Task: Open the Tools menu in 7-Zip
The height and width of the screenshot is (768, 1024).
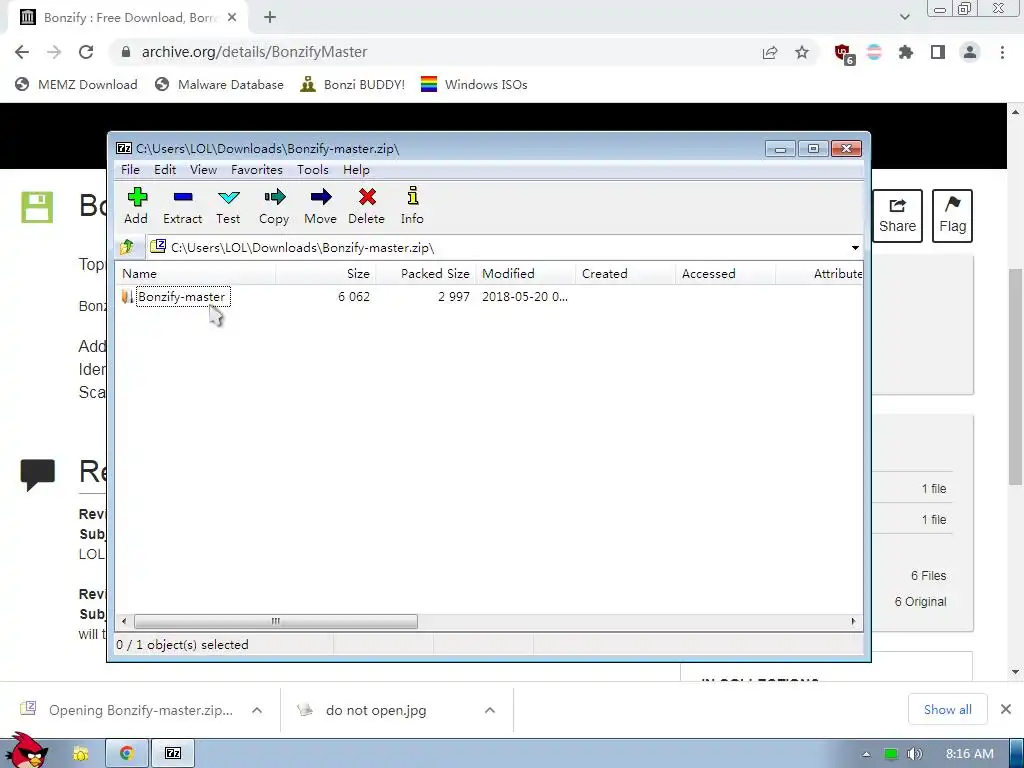Action: click(x=313, y=170)
